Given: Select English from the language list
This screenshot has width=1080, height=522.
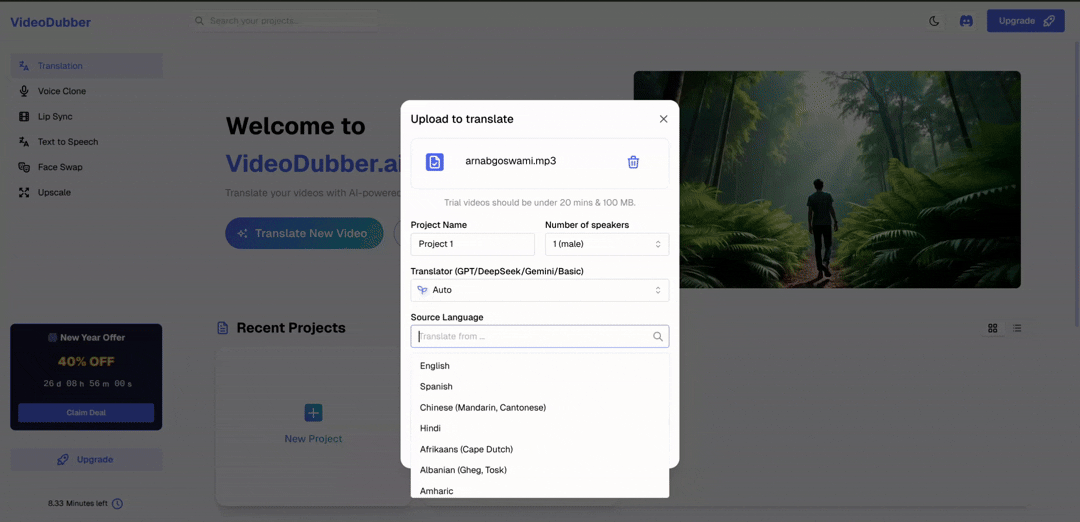Looking at the screenshot, I should [x=540, y=366].
